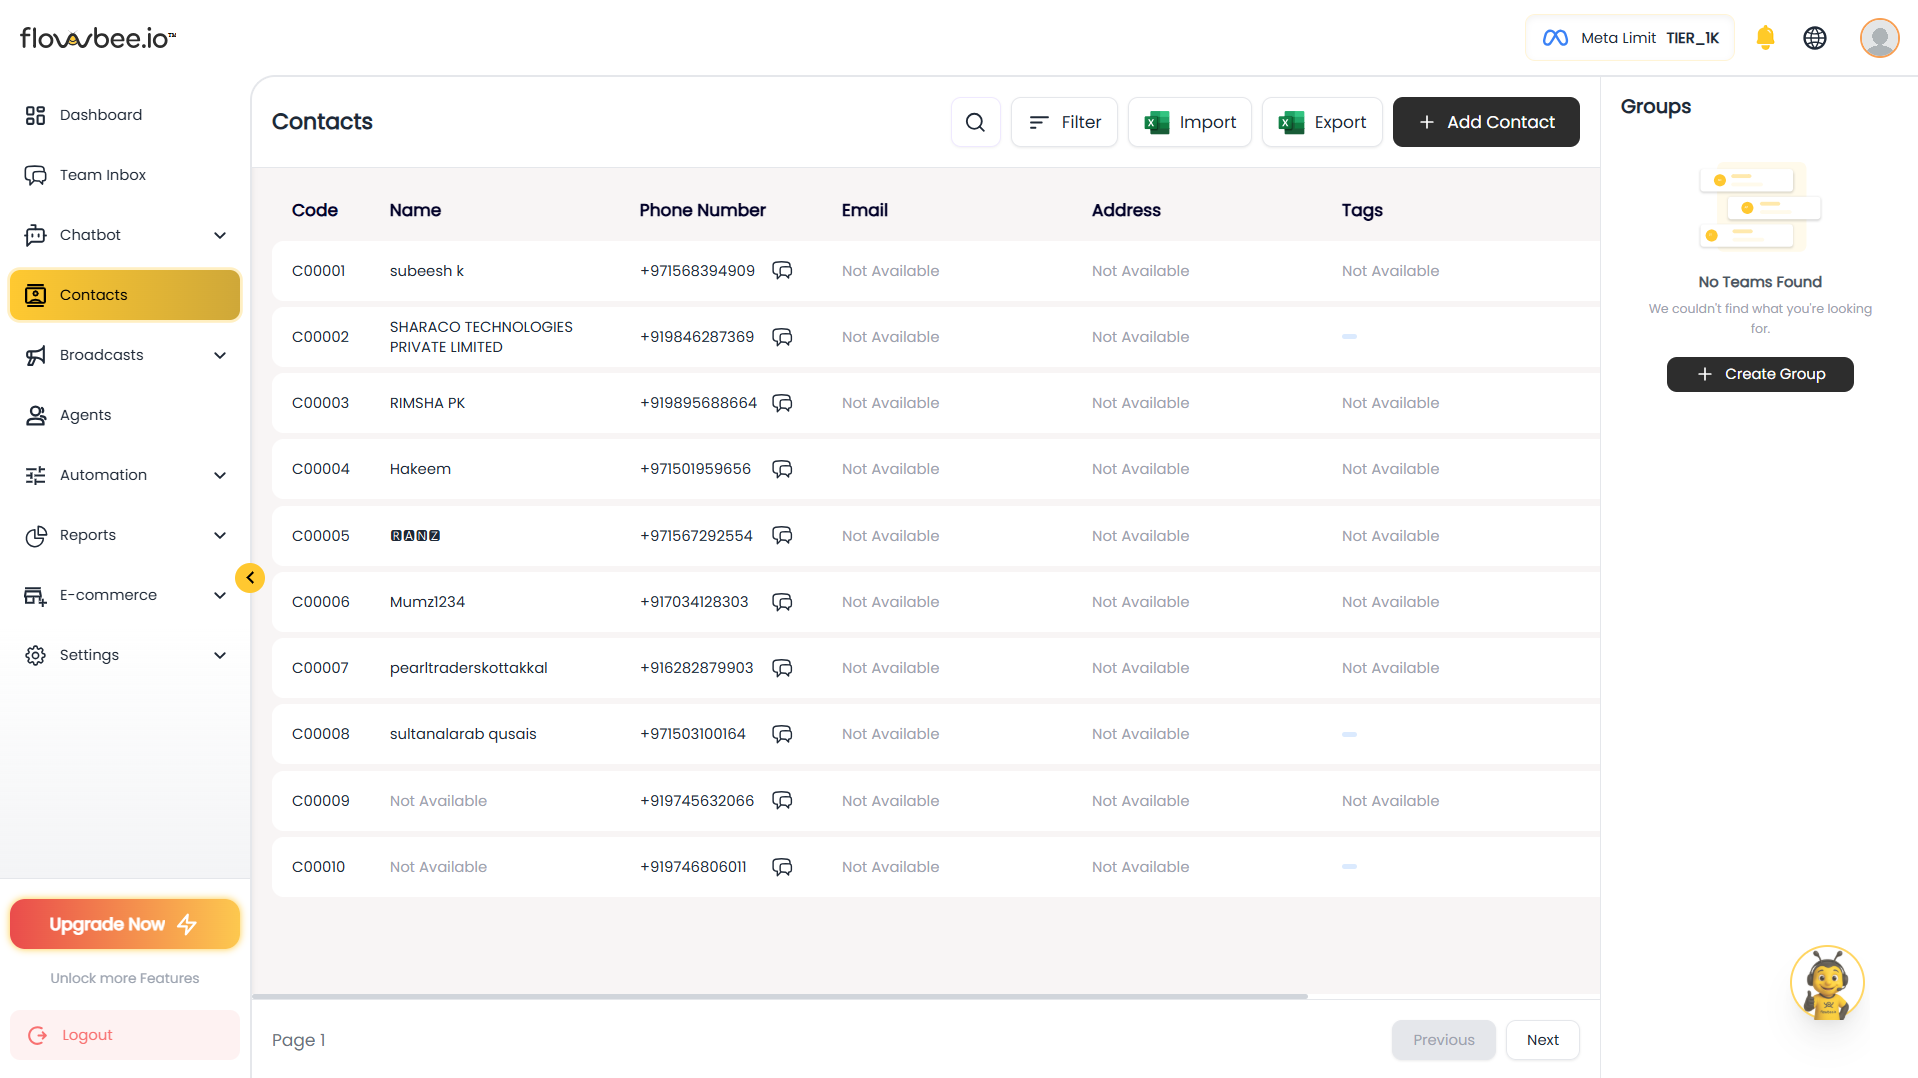The image size is (1918, 1078).
Task: Open chat icon in Hakeem's row
Action: 782,469
